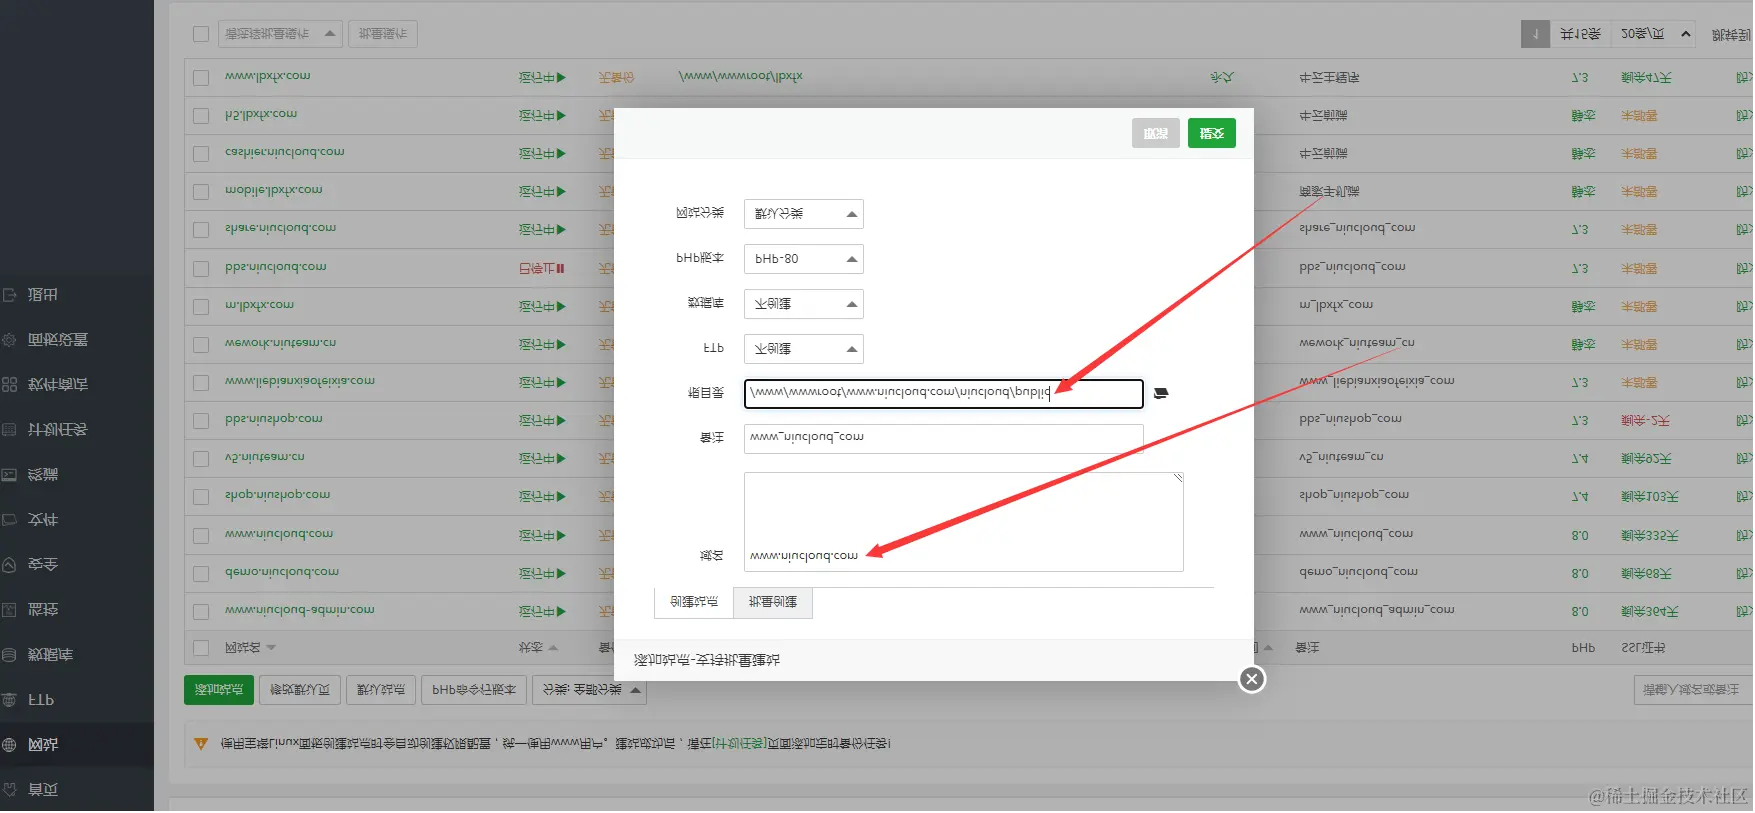Open the 数据库 database sidebar icon
1755x813 pixels.
(9, 655)
